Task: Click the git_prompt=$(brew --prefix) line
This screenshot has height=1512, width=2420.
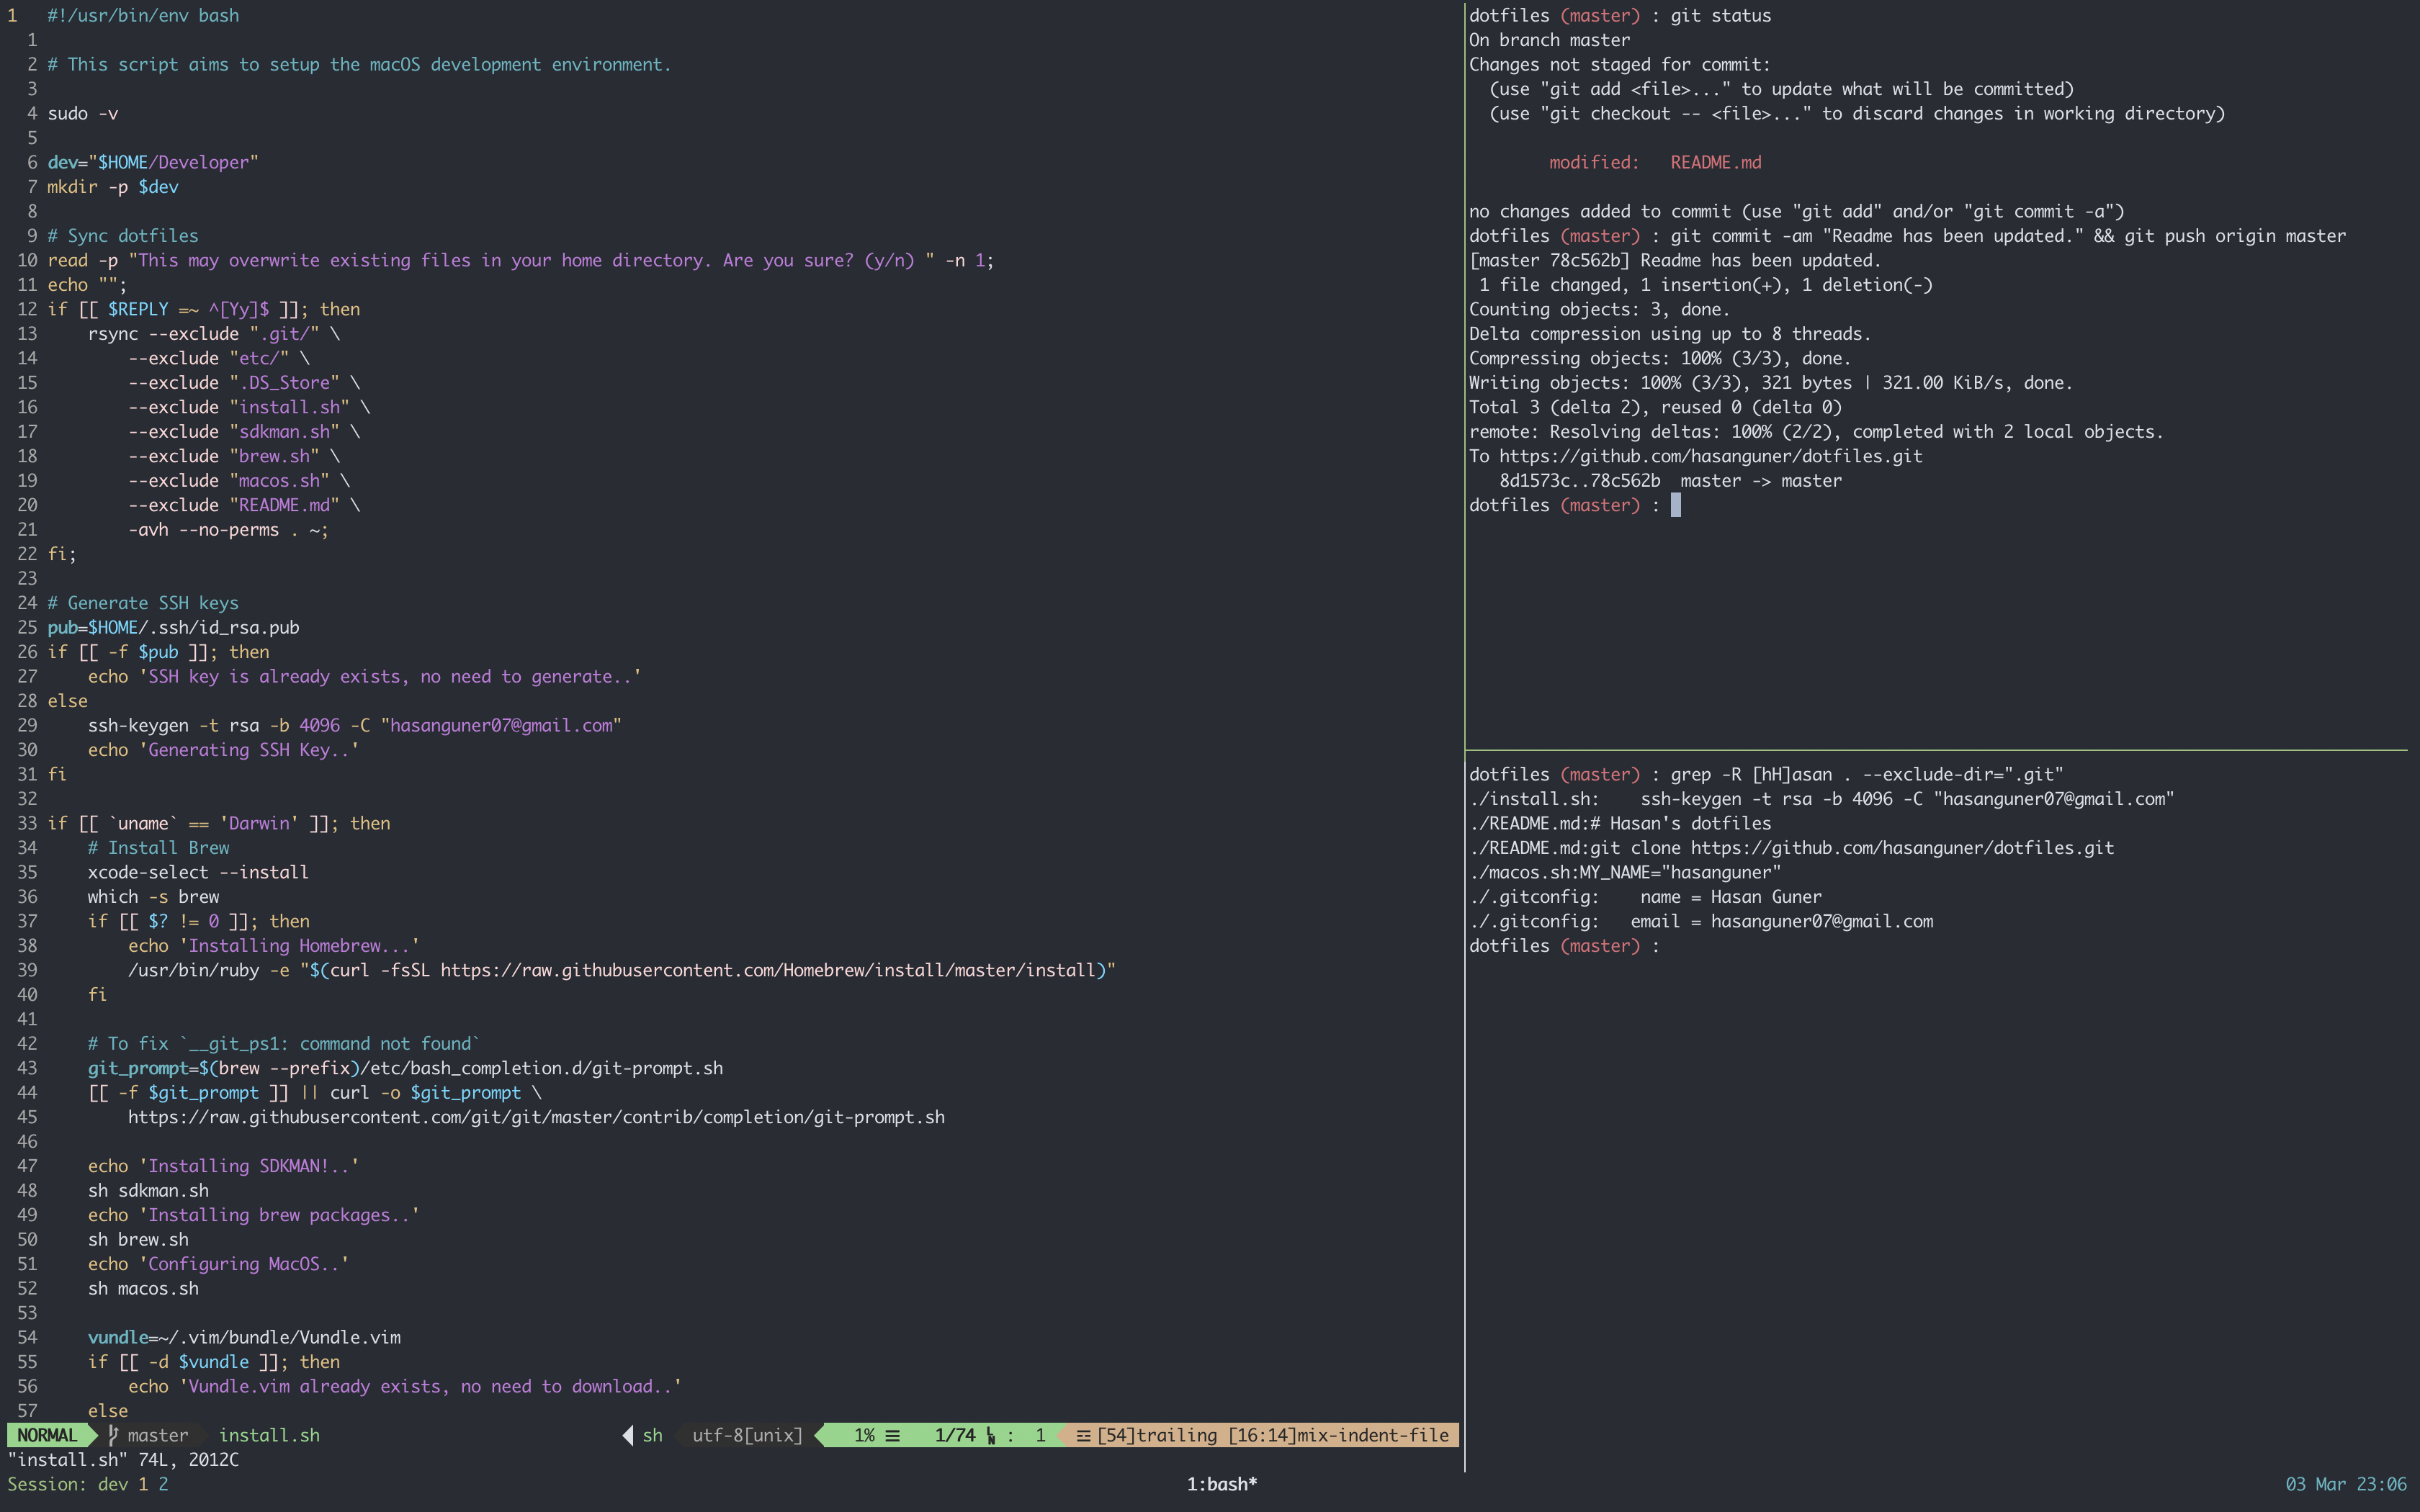Action: (x=405, y=1069)
